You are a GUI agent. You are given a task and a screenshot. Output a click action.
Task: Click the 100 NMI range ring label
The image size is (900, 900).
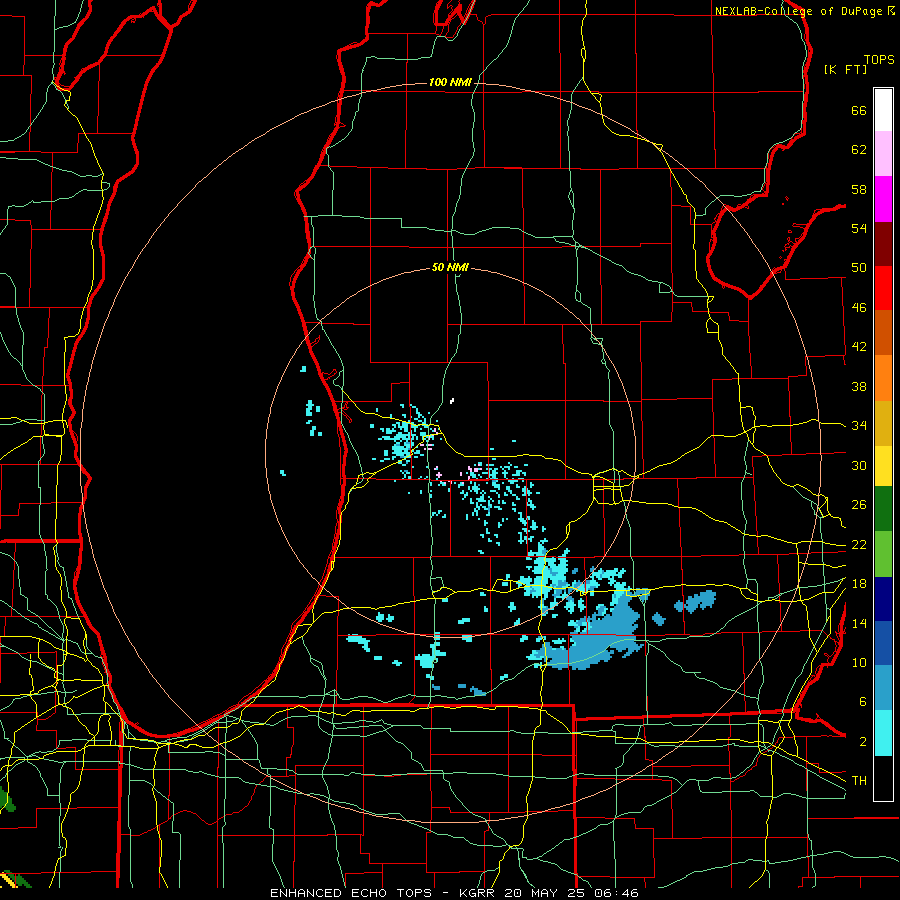(450, 83)
